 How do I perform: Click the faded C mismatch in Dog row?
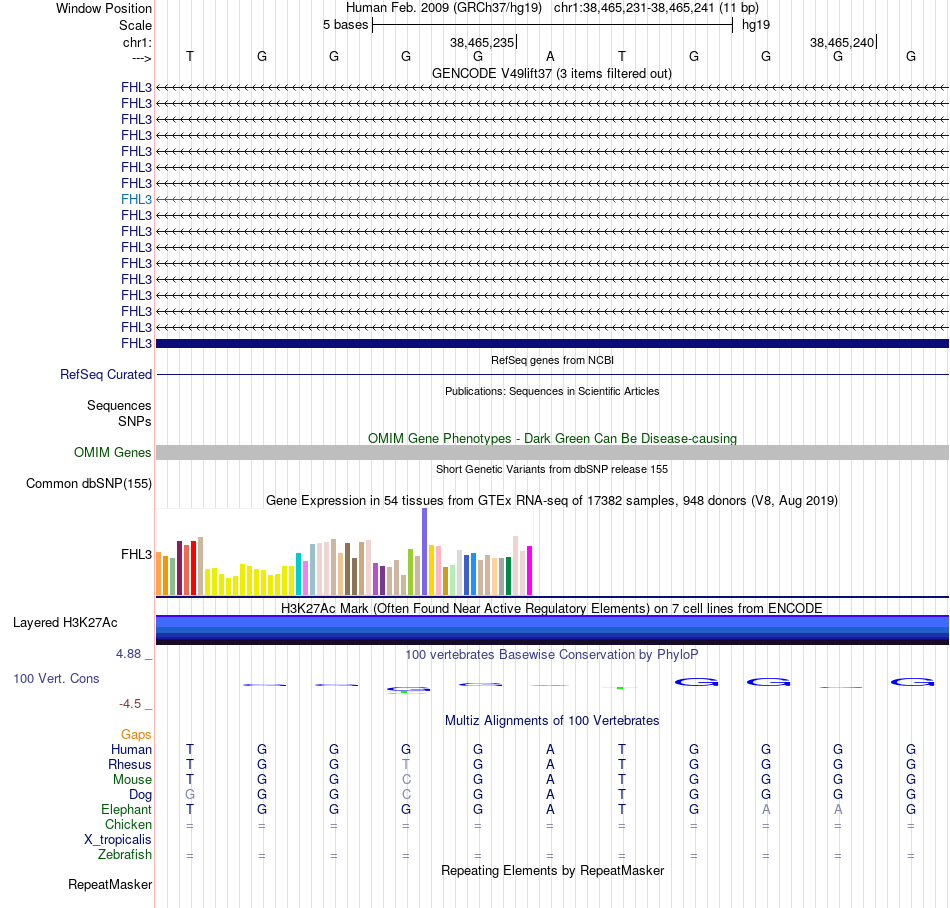(406, 794)
